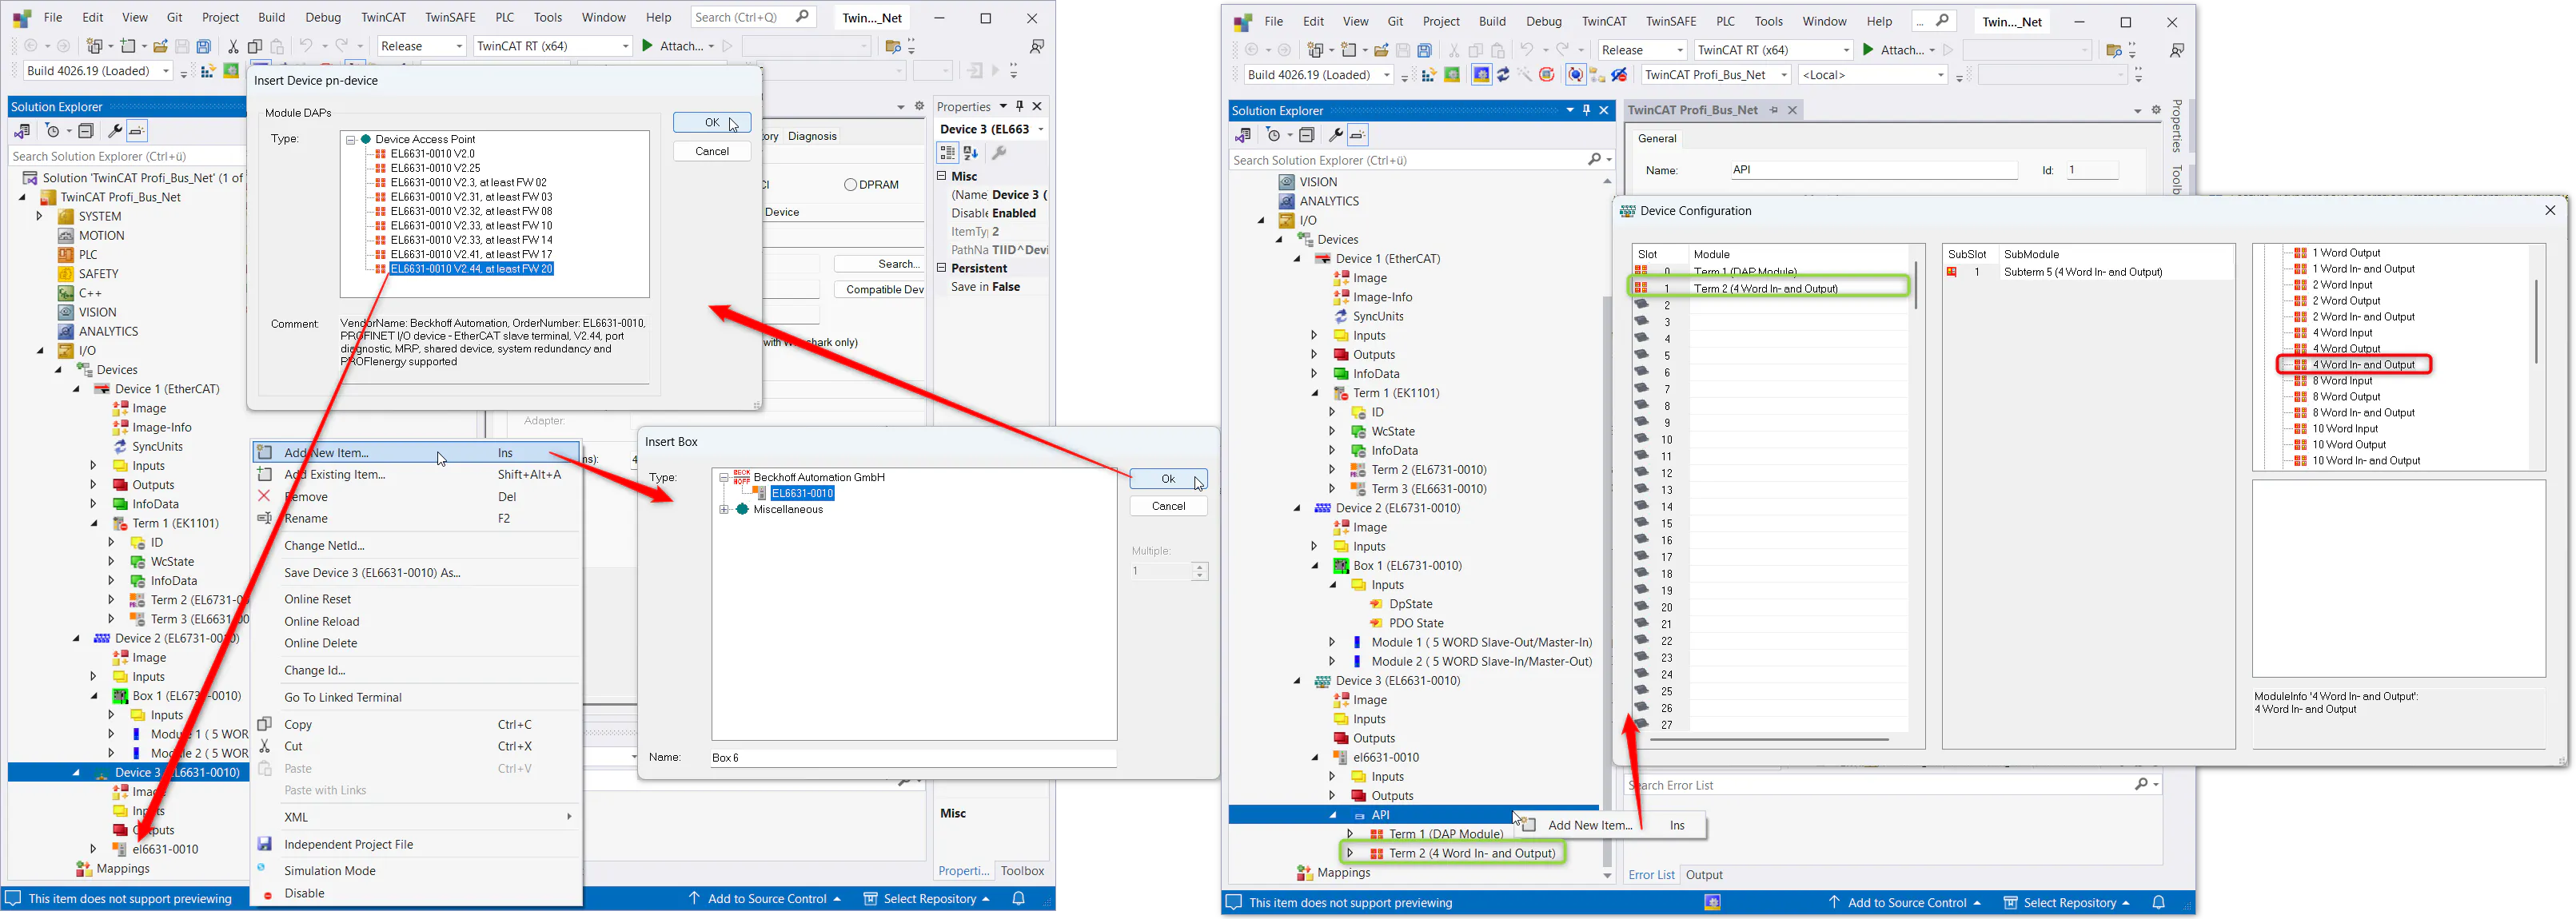
Task: Open TwinSAFE menu in the right window
Action: tap(1670, 21)
